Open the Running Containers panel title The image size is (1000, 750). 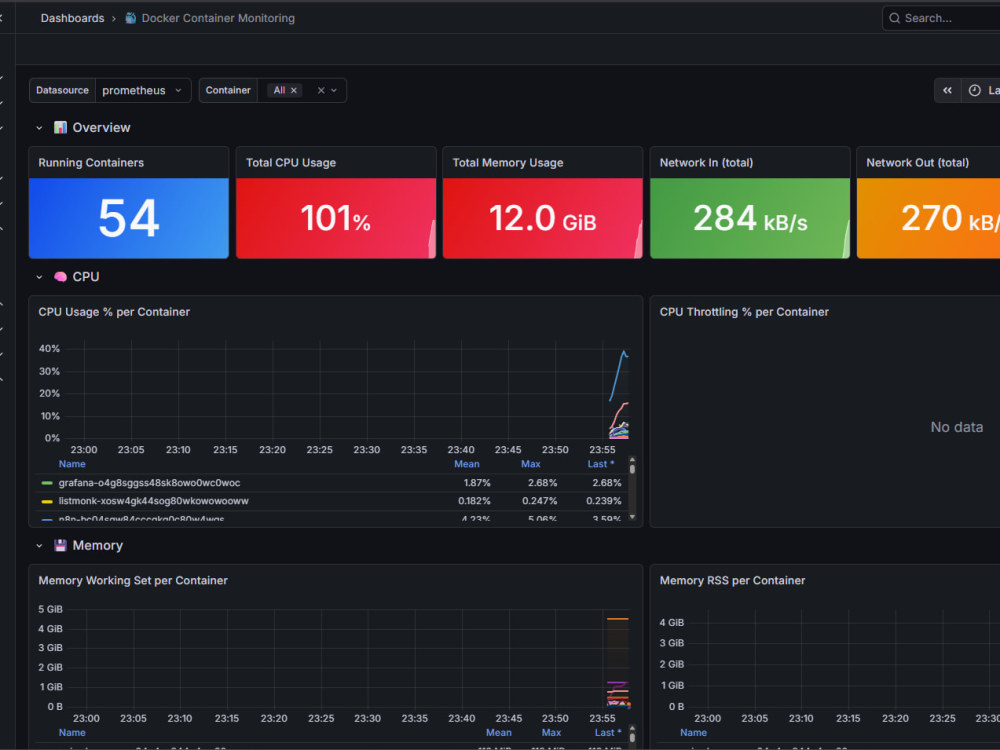click(x=91, y=163)
